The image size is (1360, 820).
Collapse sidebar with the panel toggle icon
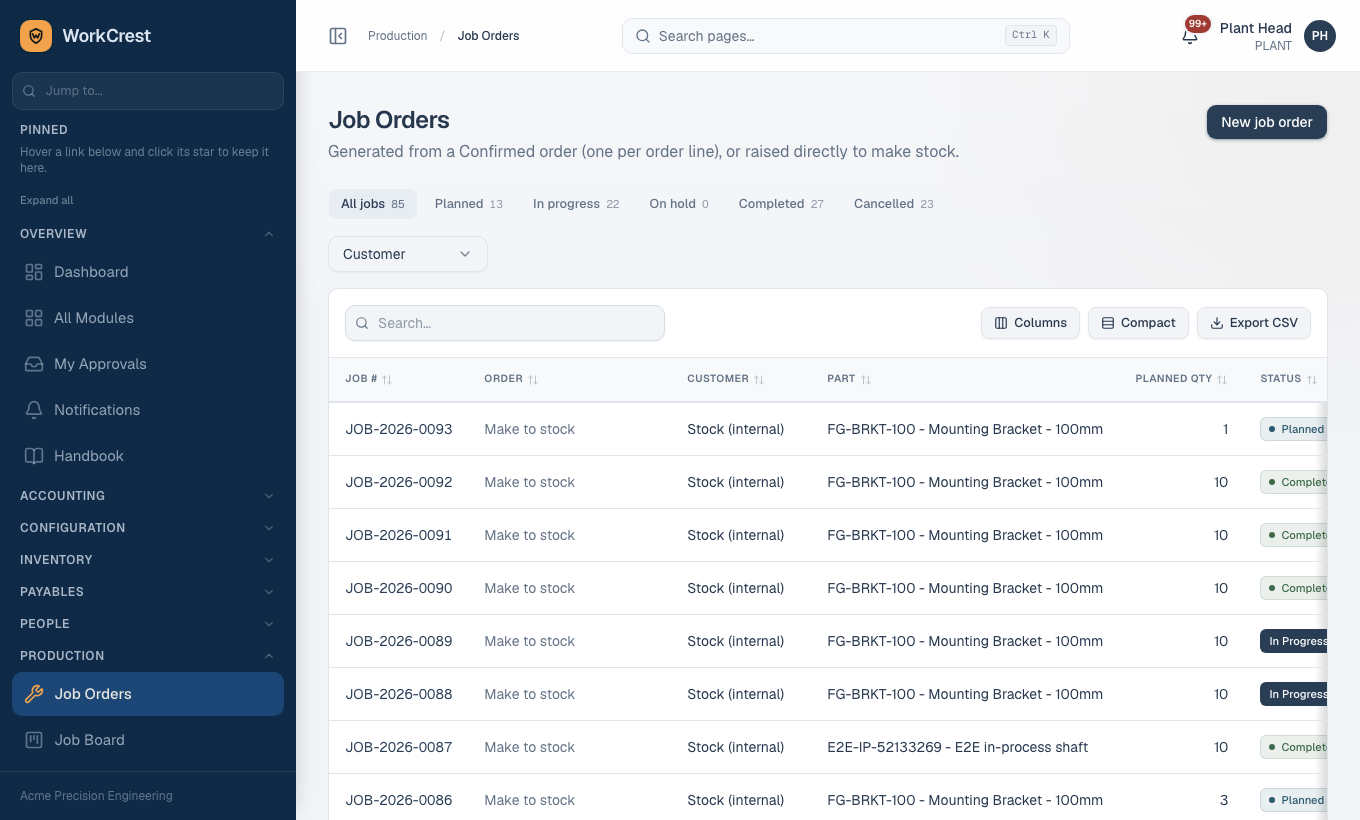tap(338, 36)
